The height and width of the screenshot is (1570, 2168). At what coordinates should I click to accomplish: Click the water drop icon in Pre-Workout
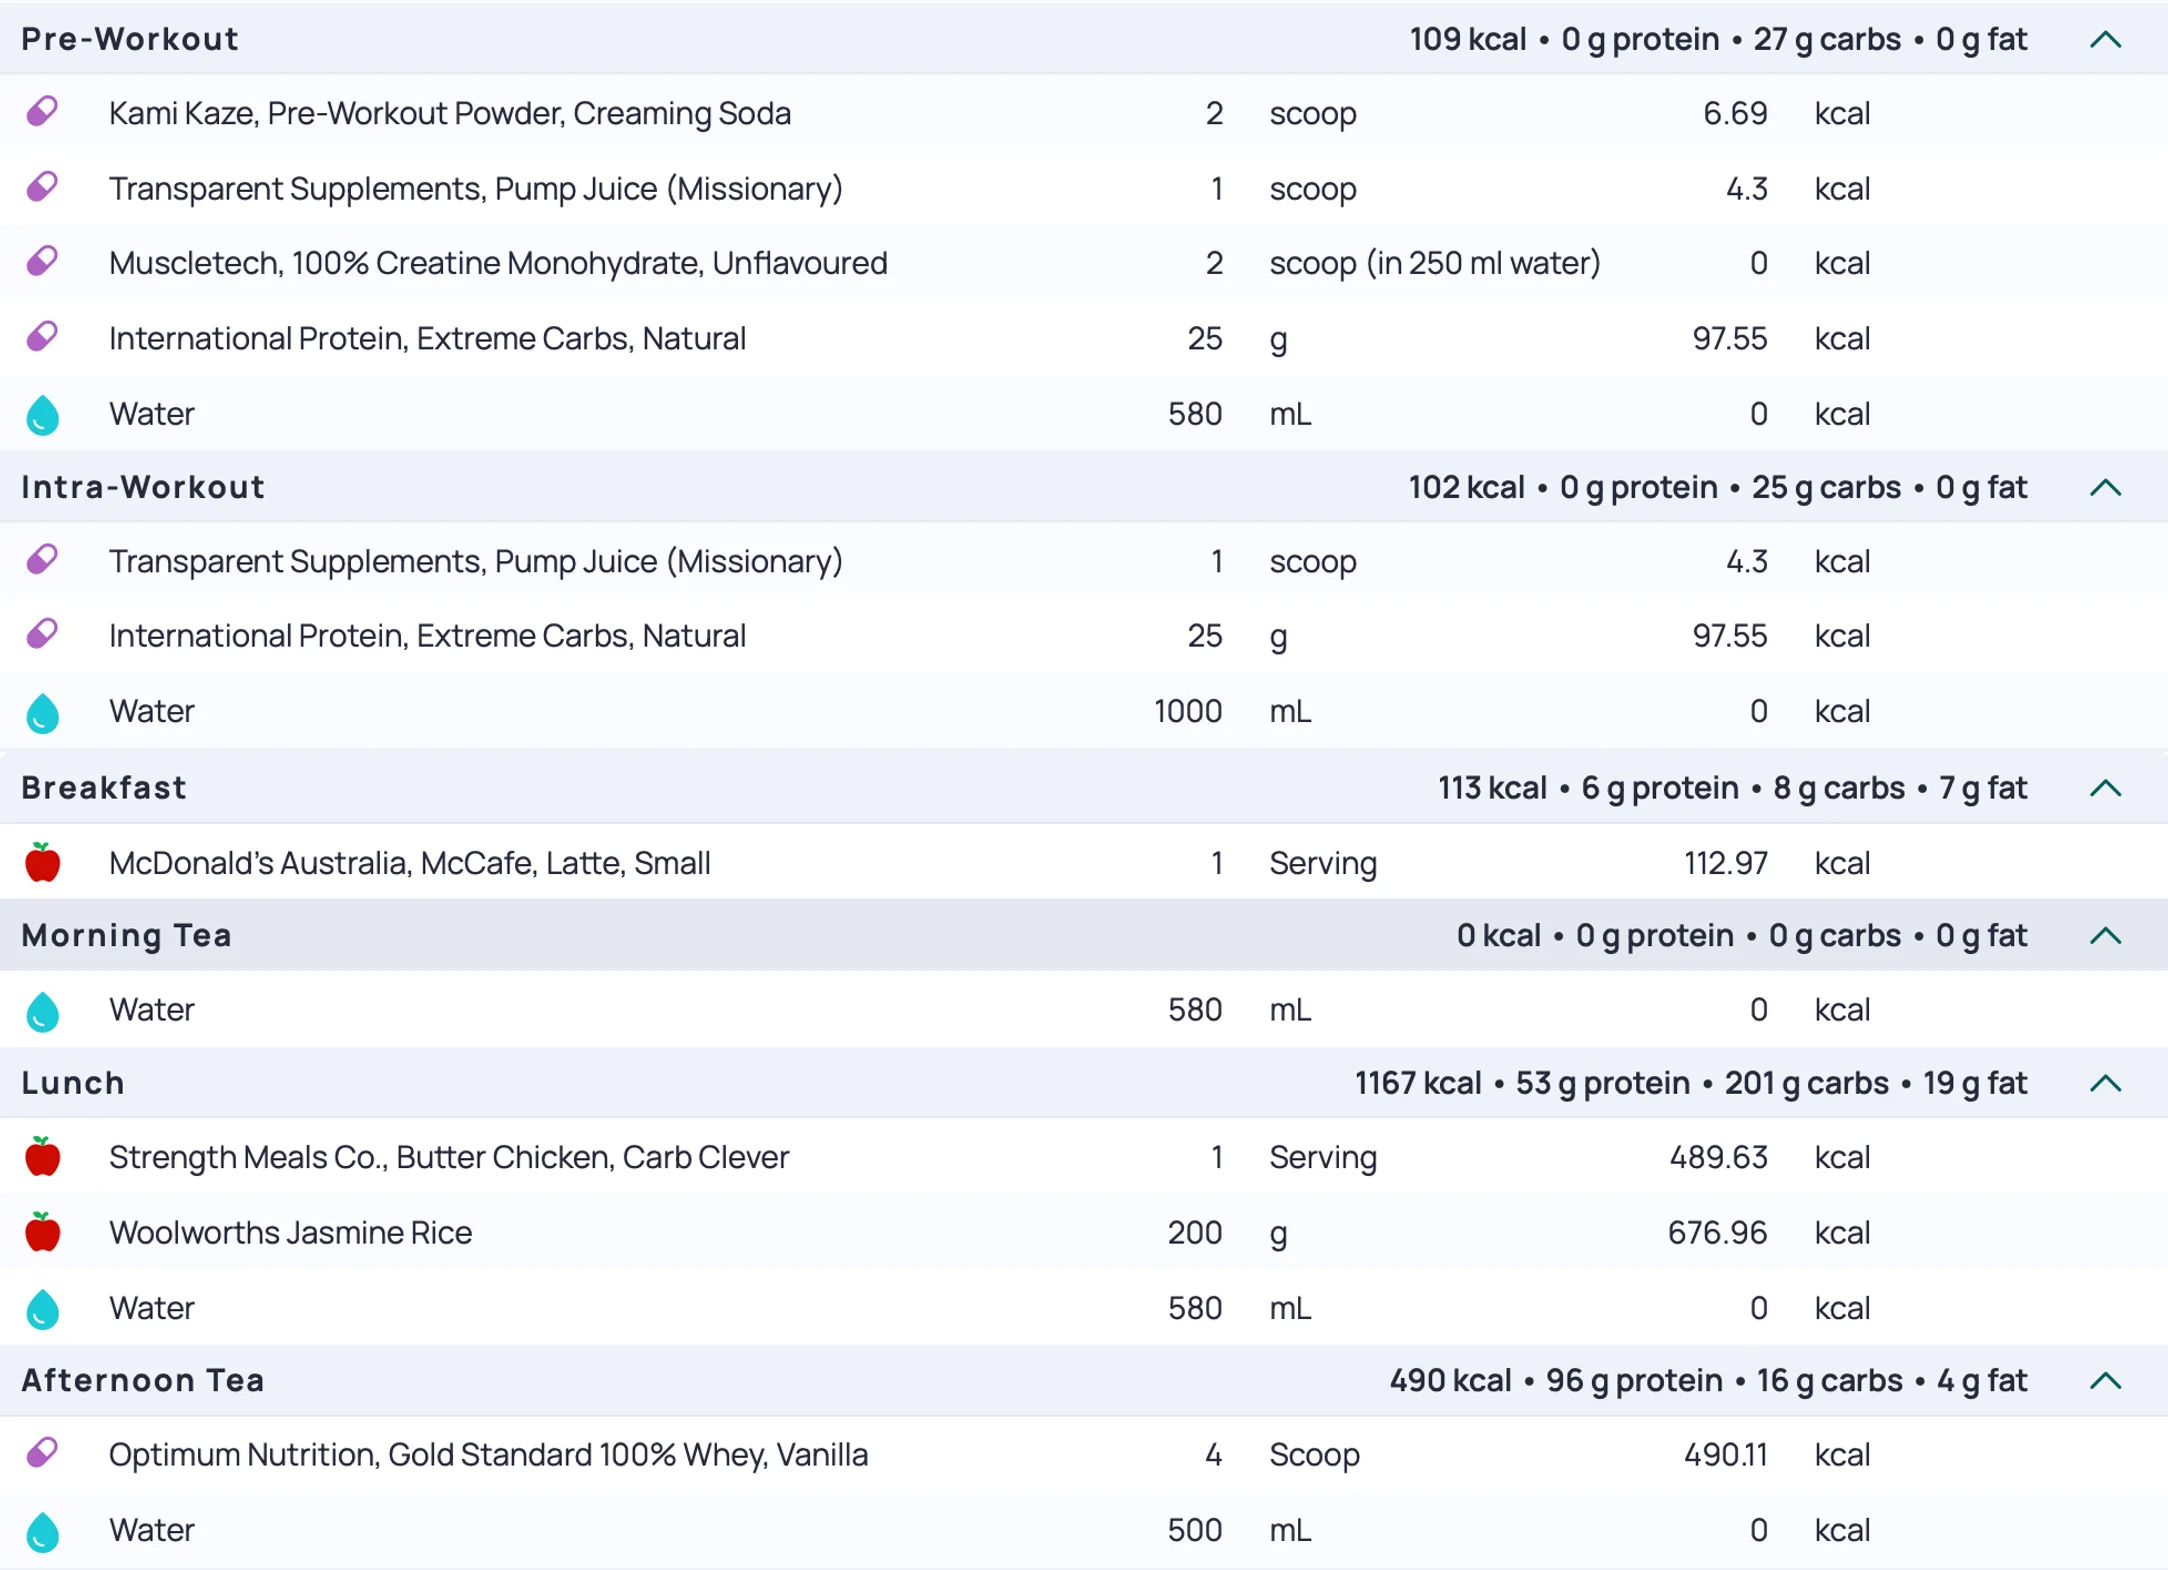click(42, 414)
